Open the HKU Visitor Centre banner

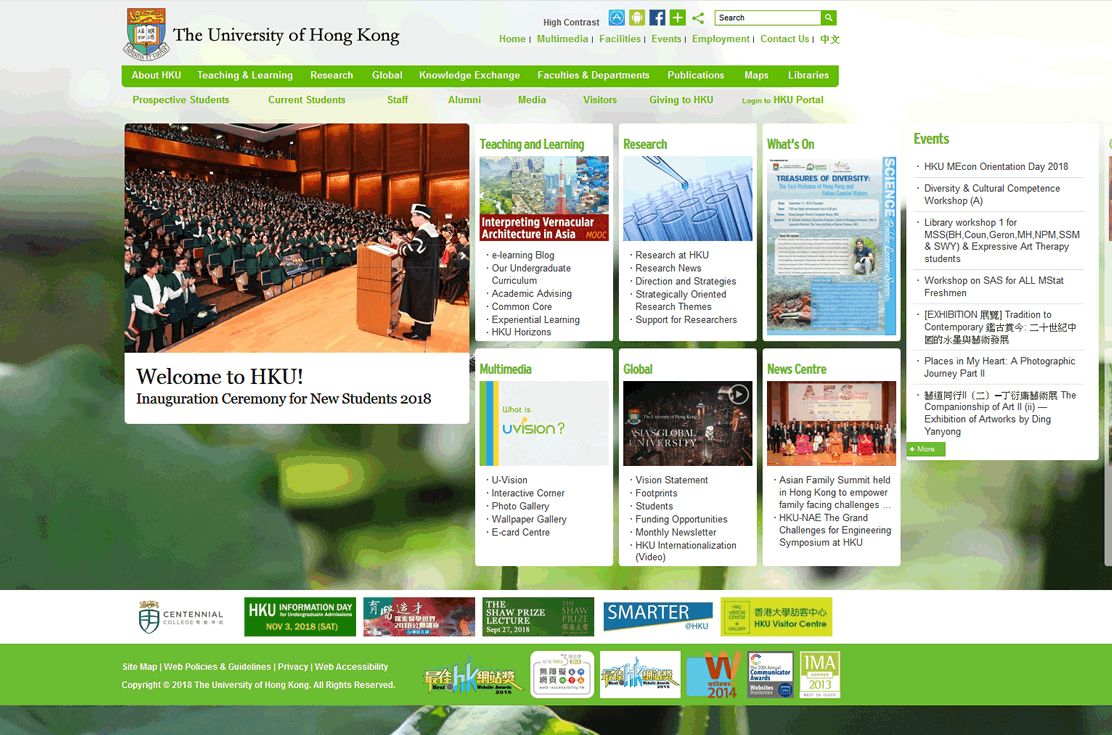point(777,617)
